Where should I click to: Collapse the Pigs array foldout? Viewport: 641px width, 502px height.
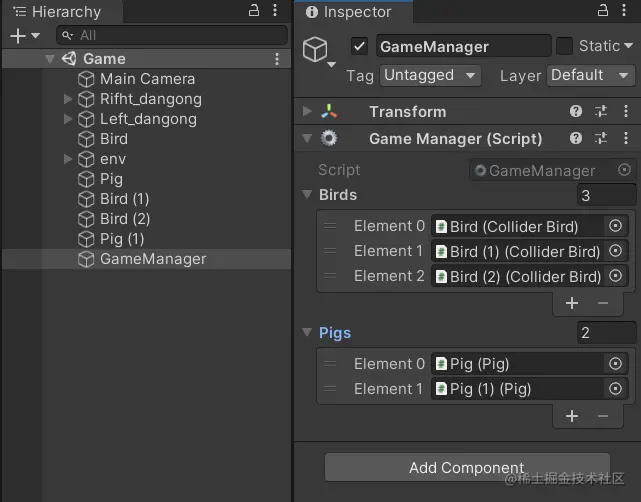(x=307, y=332)
